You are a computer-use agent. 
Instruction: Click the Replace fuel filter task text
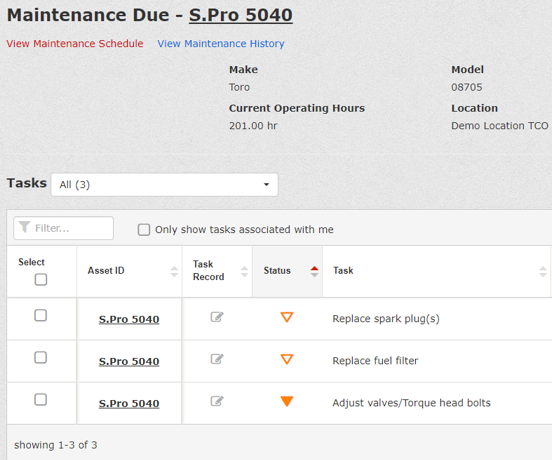(x=375, y=361)
